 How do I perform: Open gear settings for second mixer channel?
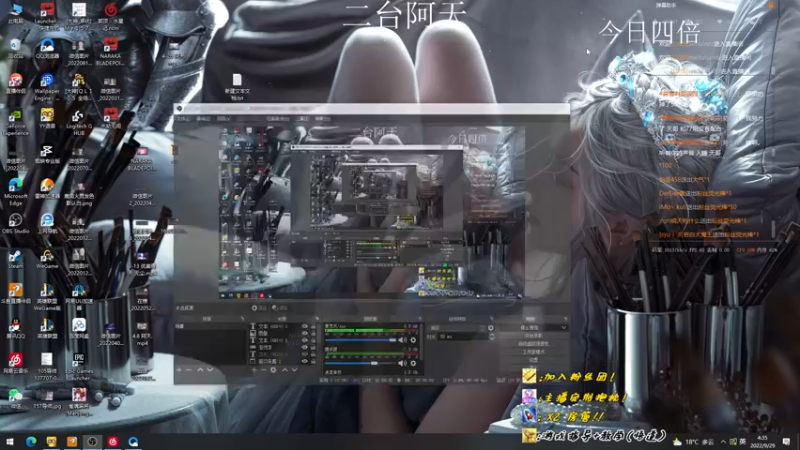point(413,363)
